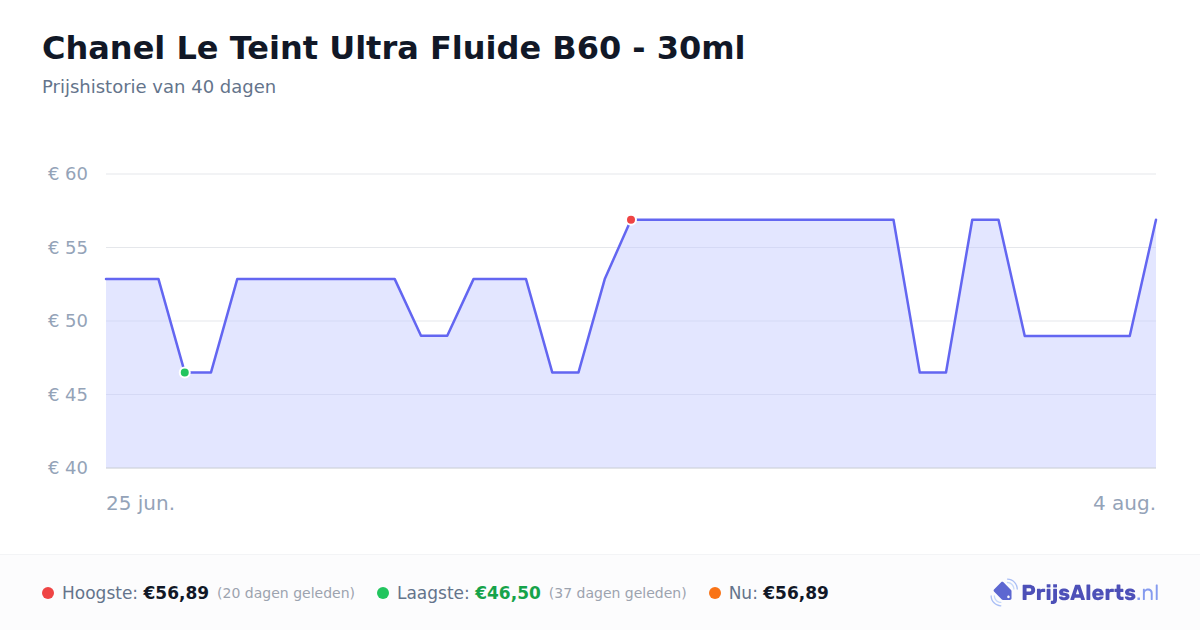Click the € 50 axis label
The width and height of the screenshot is (1200, 630).
click(x=68, y=321)
